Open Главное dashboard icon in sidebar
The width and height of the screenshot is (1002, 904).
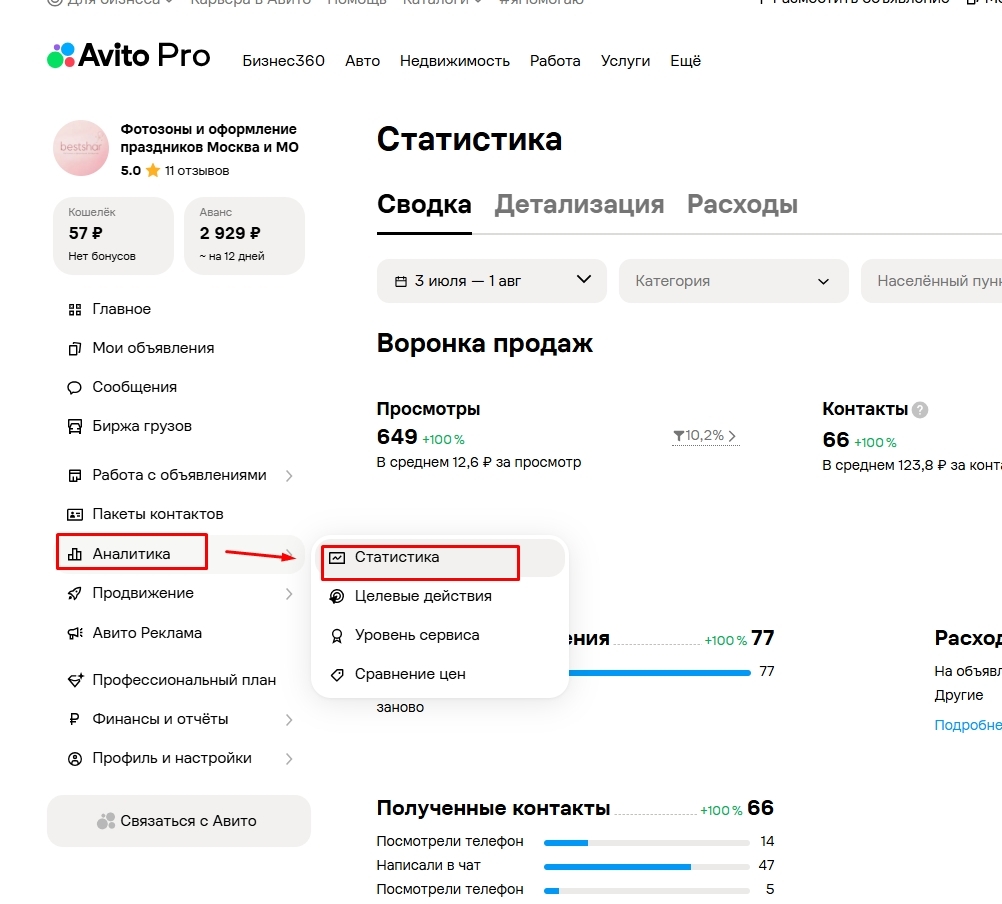[75, 310]
